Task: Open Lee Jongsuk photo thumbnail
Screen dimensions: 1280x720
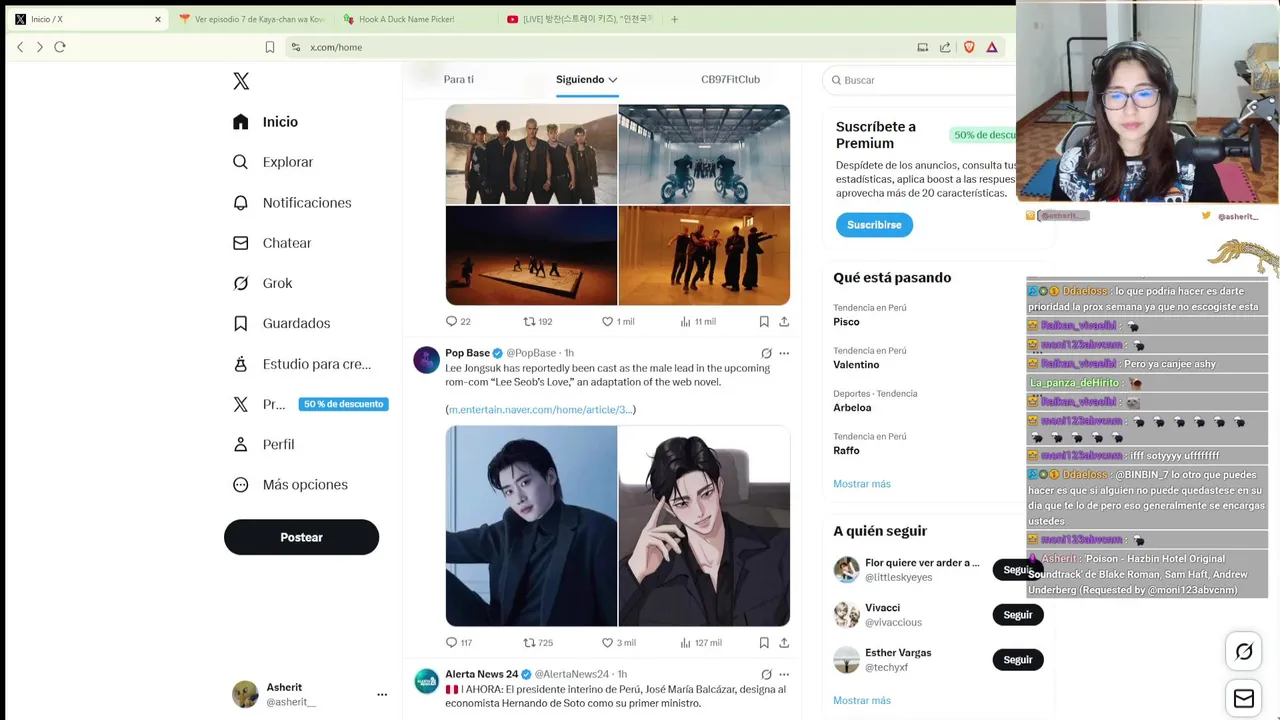Action: point(531,526)
